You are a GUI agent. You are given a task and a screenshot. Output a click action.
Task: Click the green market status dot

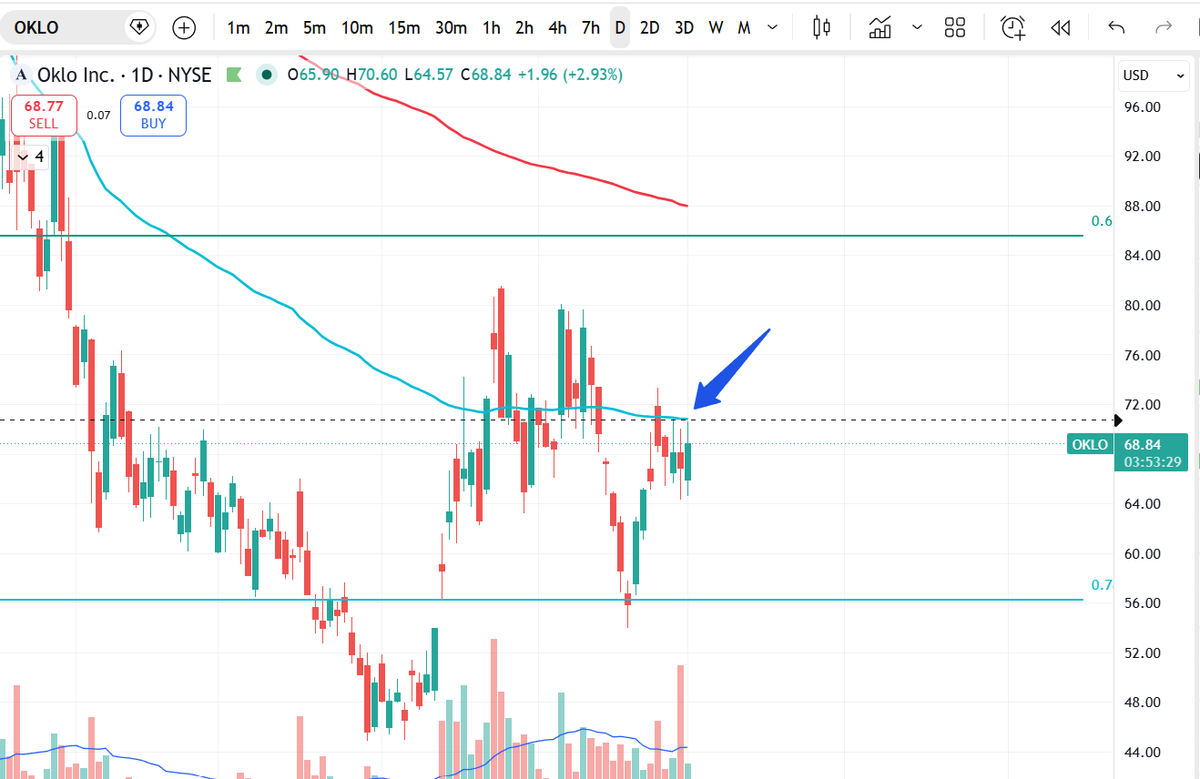click(x=266, y=74)
